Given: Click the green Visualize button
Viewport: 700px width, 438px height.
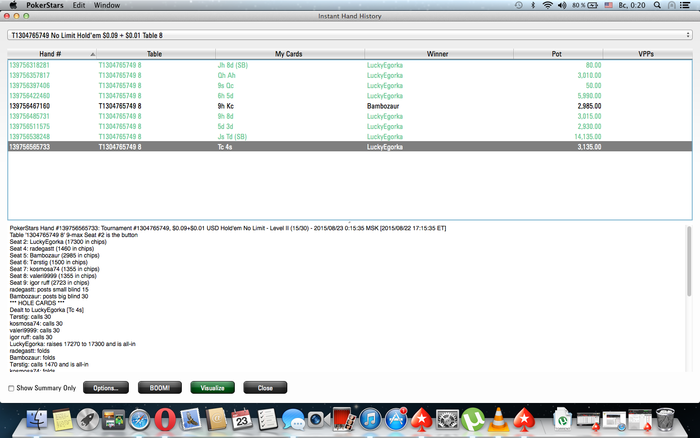Looking at the screenshot, I should pyautogui.click(x=212, y=388).
